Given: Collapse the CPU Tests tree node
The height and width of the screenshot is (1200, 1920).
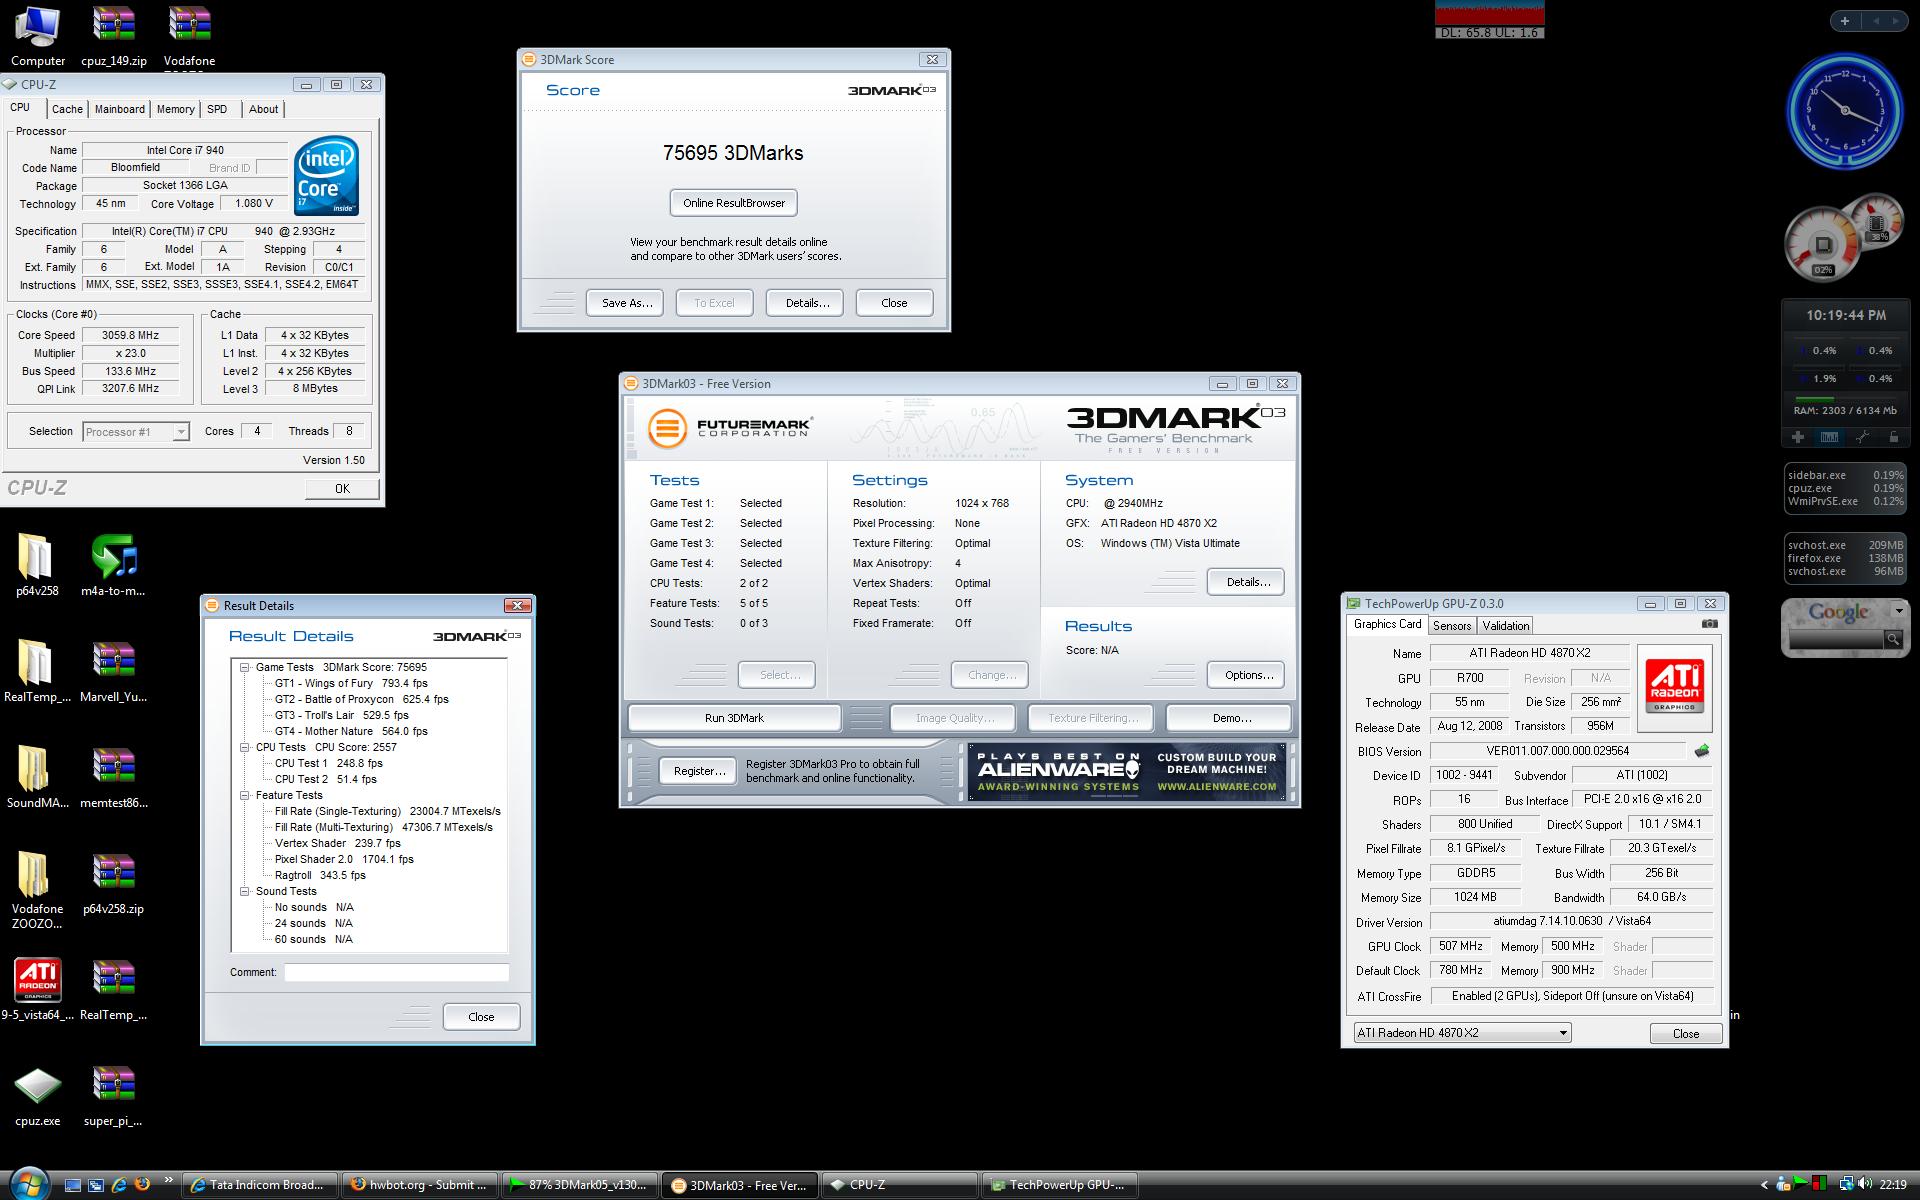Looking at the screenshot, I should coord(244,747).
